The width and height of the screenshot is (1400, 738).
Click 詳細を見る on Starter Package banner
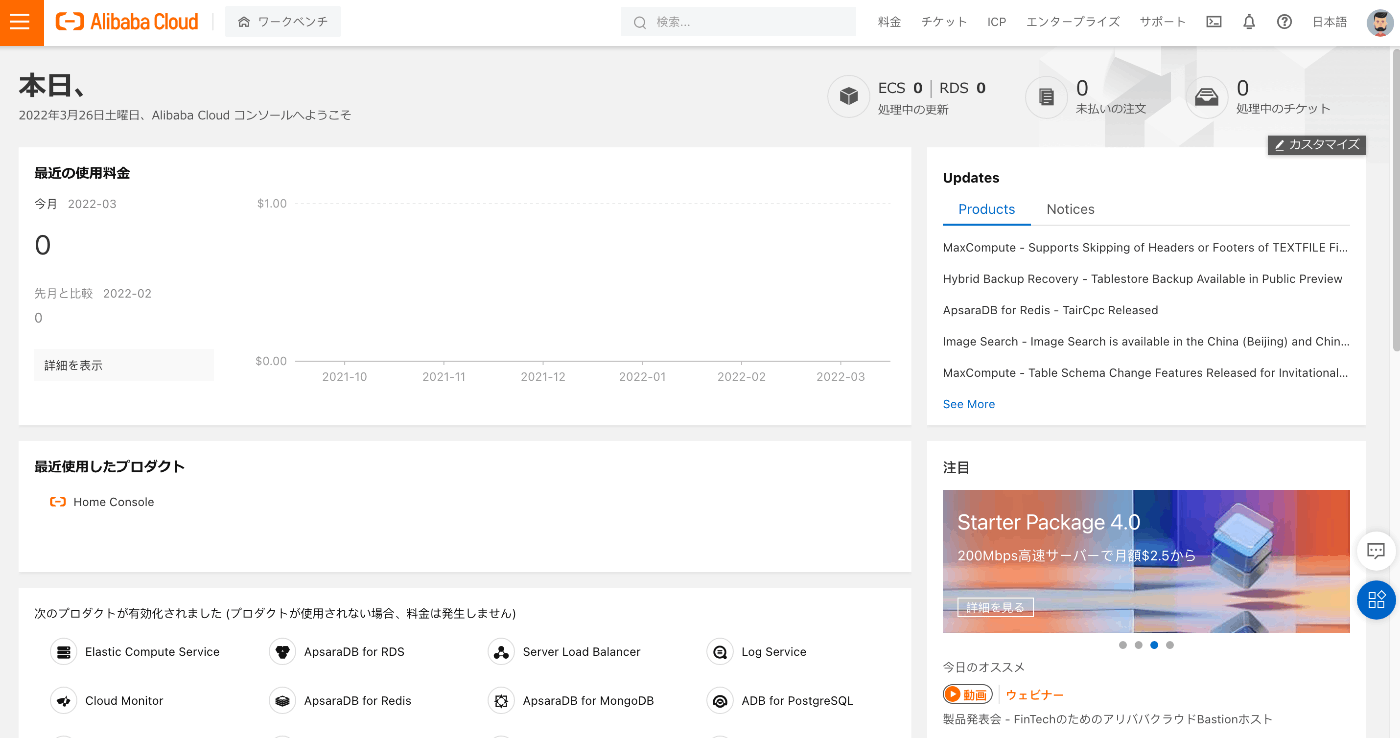tap(995, 607)
